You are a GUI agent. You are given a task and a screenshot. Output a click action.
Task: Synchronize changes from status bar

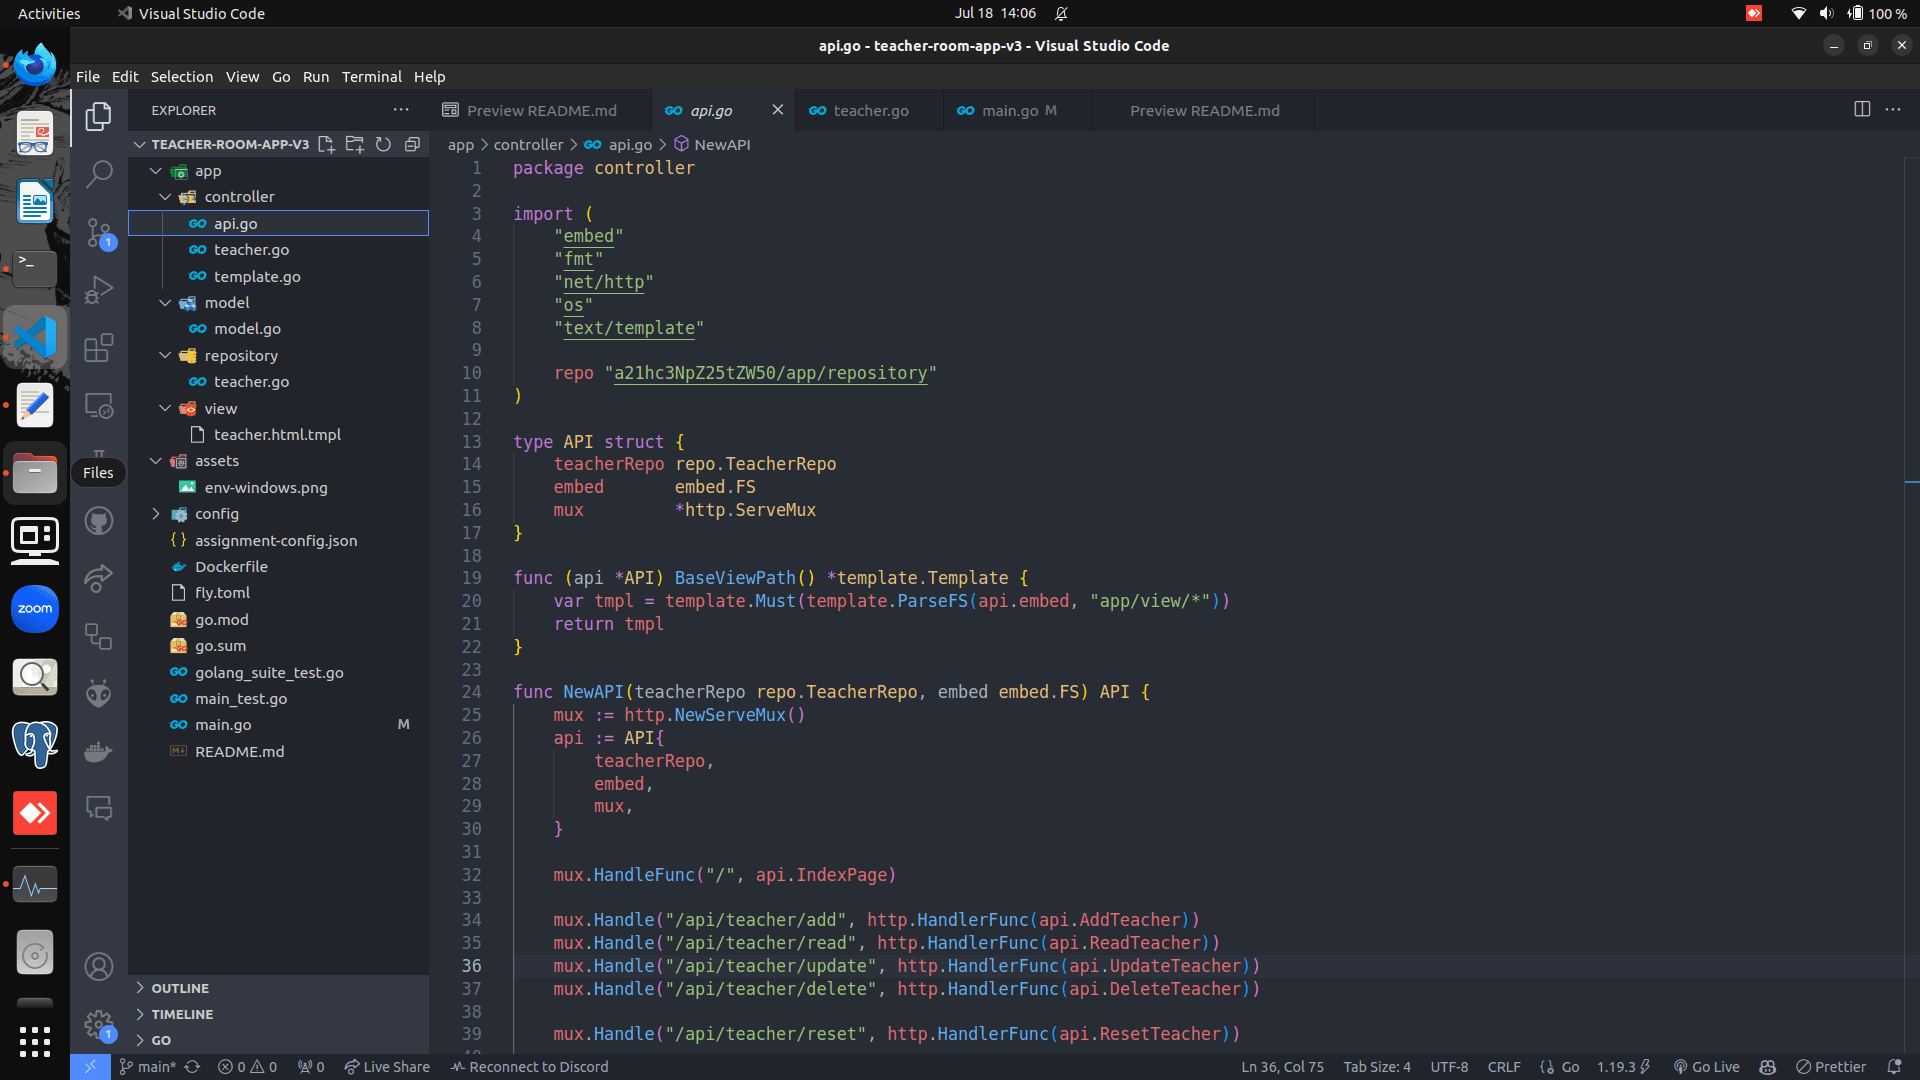tap(193, 1067)
